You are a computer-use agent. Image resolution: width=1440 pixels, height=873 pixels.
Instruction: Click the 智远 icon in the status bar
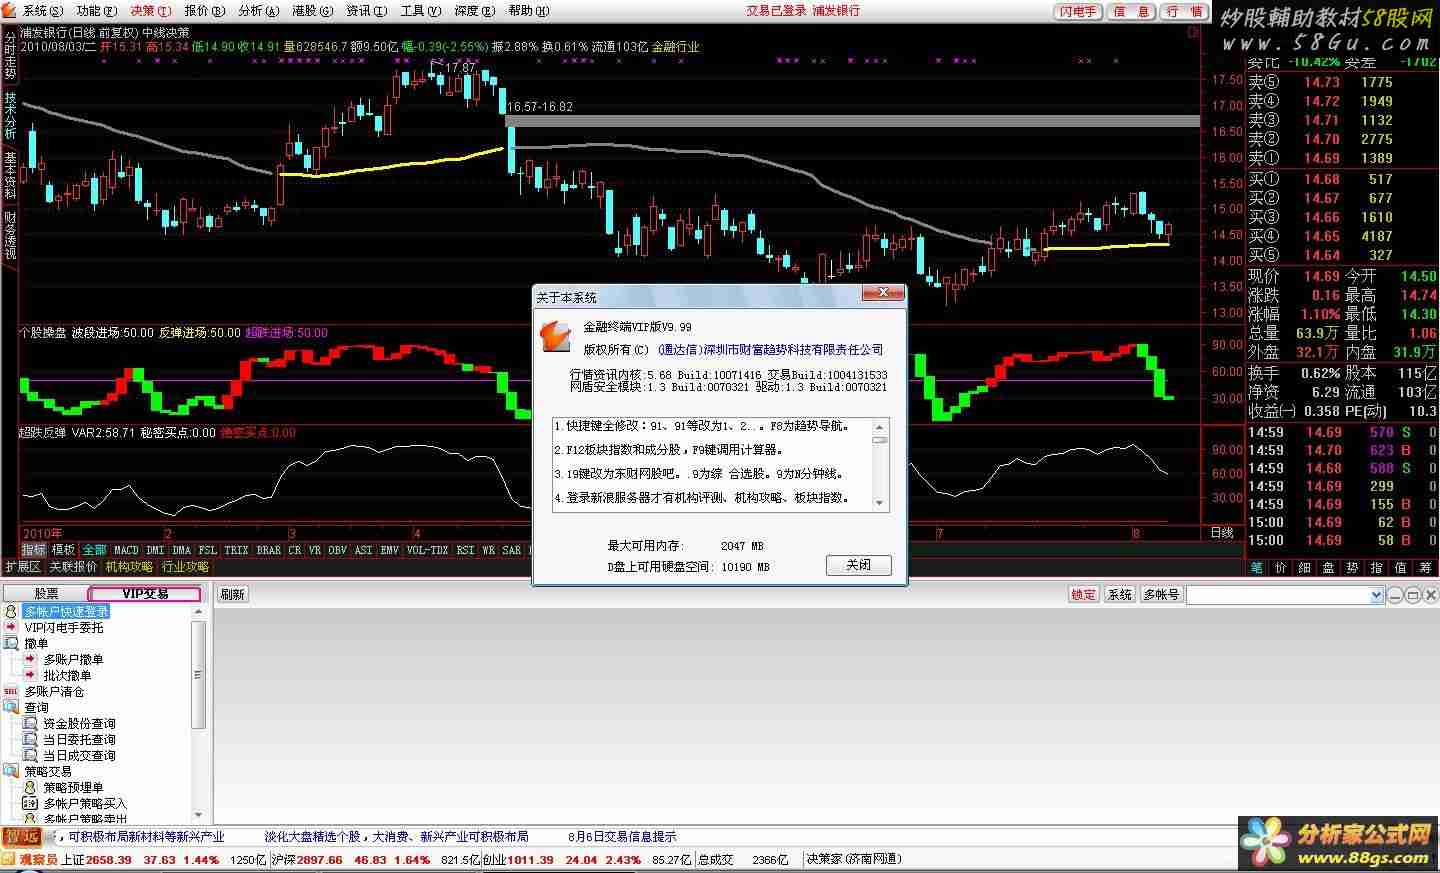click(x=20, y=837)
